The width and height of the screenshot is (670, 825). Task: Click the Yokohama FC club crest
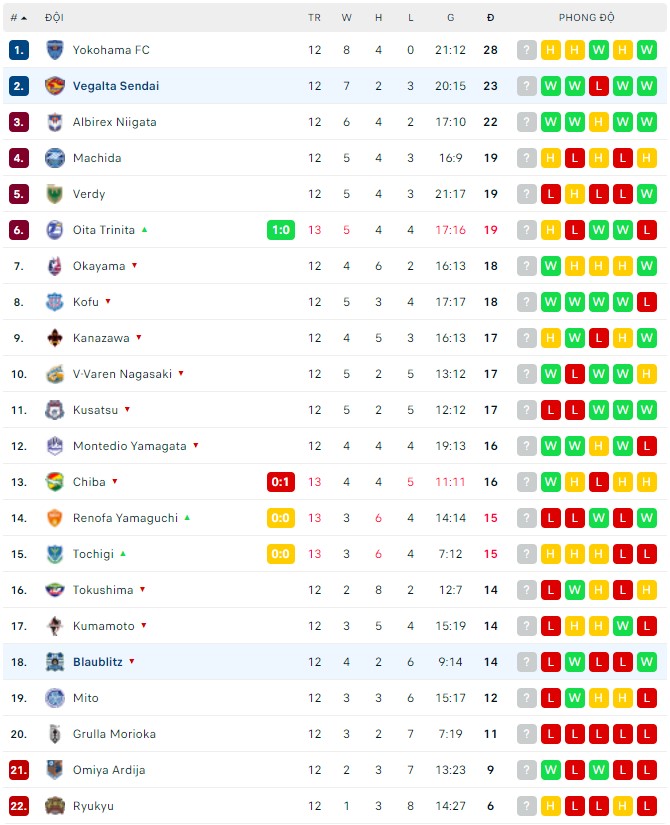(x=54, y=50)
